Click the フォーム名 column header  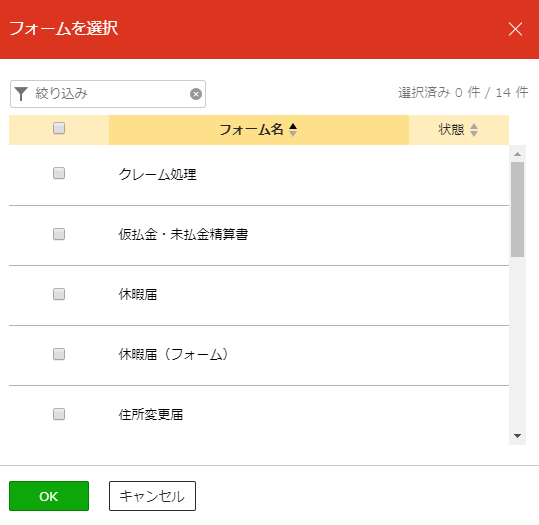click(x=259, y=130)
